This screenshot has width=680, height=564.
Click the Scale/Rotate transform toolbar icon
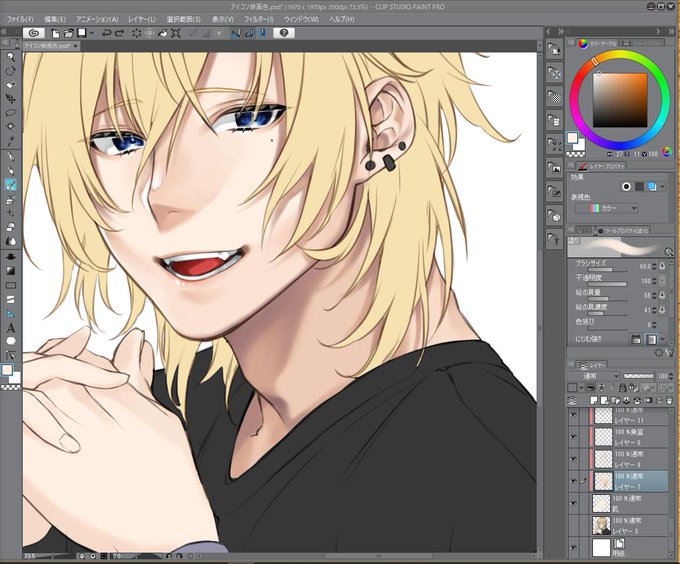coord(176,33)
